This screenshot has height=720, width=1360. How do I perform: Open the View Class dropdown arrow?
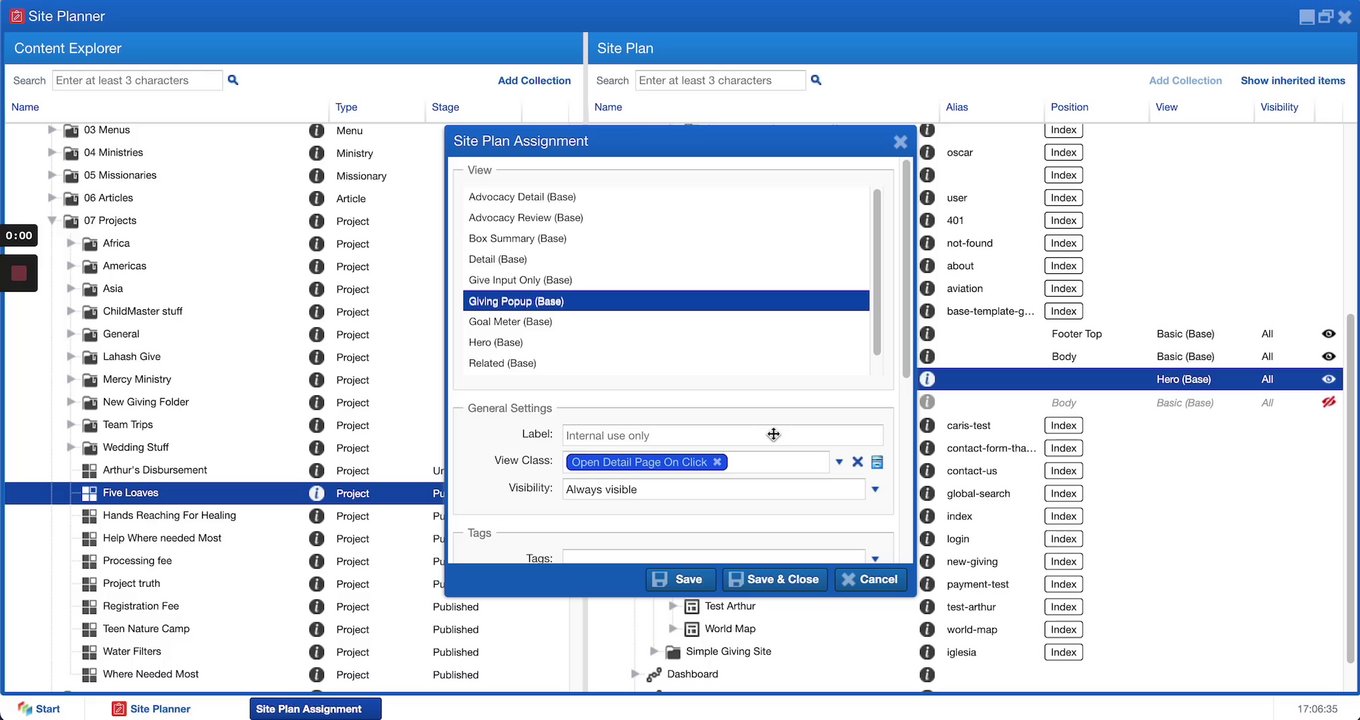coord(839,462)
